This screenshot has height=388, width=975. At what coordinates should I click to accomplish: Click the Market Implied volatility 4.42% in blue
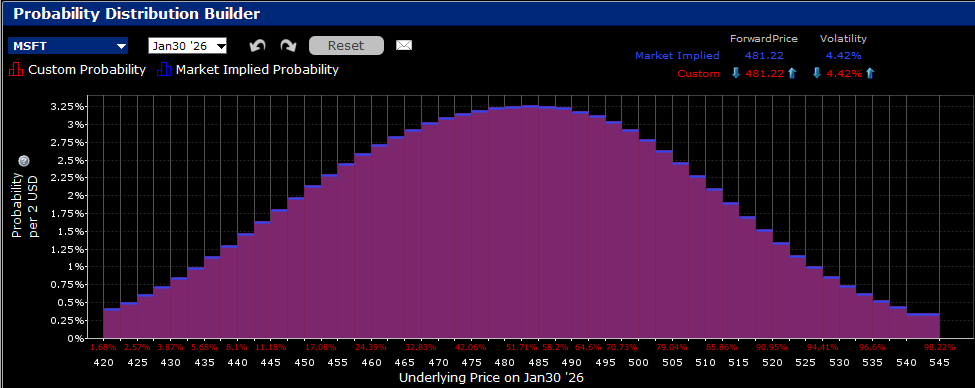tap(844, 55)
